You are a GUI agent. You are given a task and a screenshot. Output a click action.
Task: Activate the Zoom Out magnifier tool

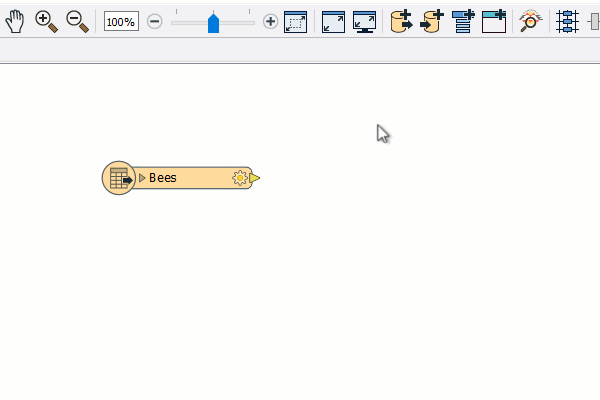(x=77, y=21)
